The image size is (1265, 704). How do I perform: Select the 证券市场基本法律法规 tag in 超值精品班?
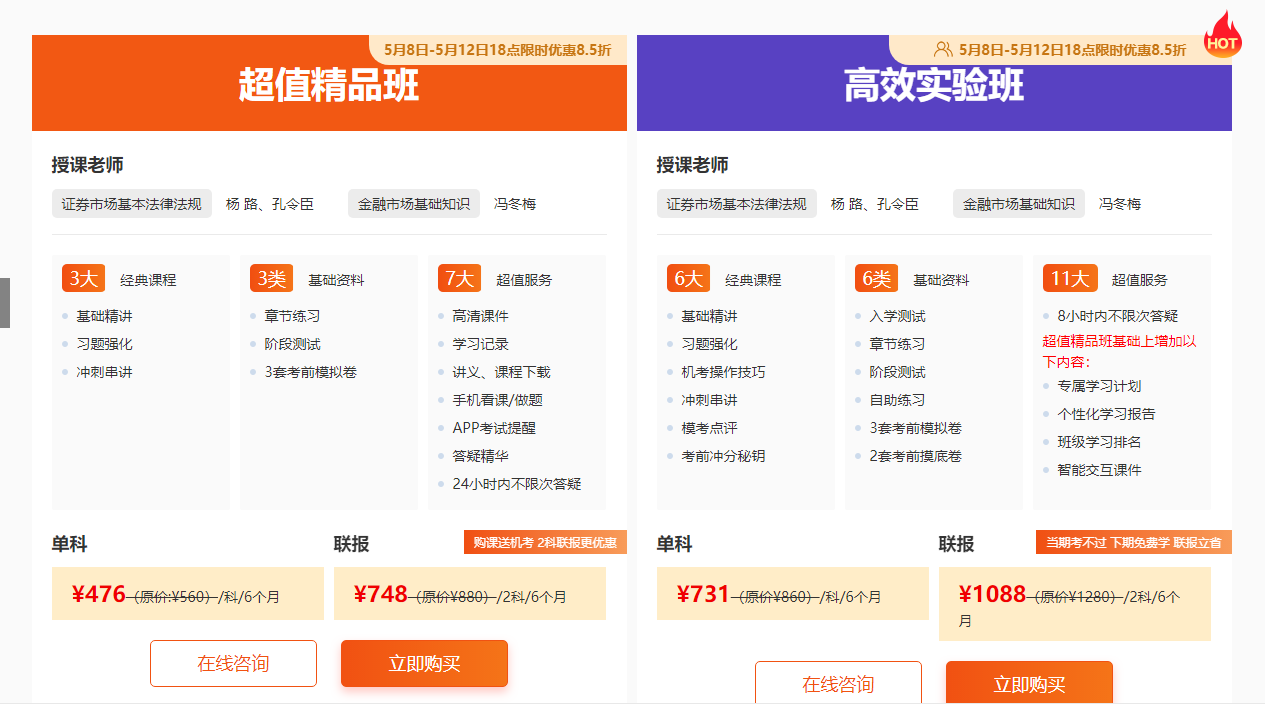[x=132, y=203]
